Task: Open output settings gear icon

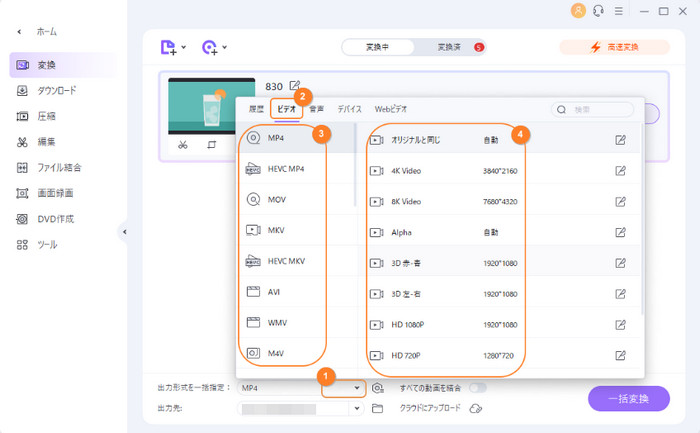Action: click(x=378, y=388)
